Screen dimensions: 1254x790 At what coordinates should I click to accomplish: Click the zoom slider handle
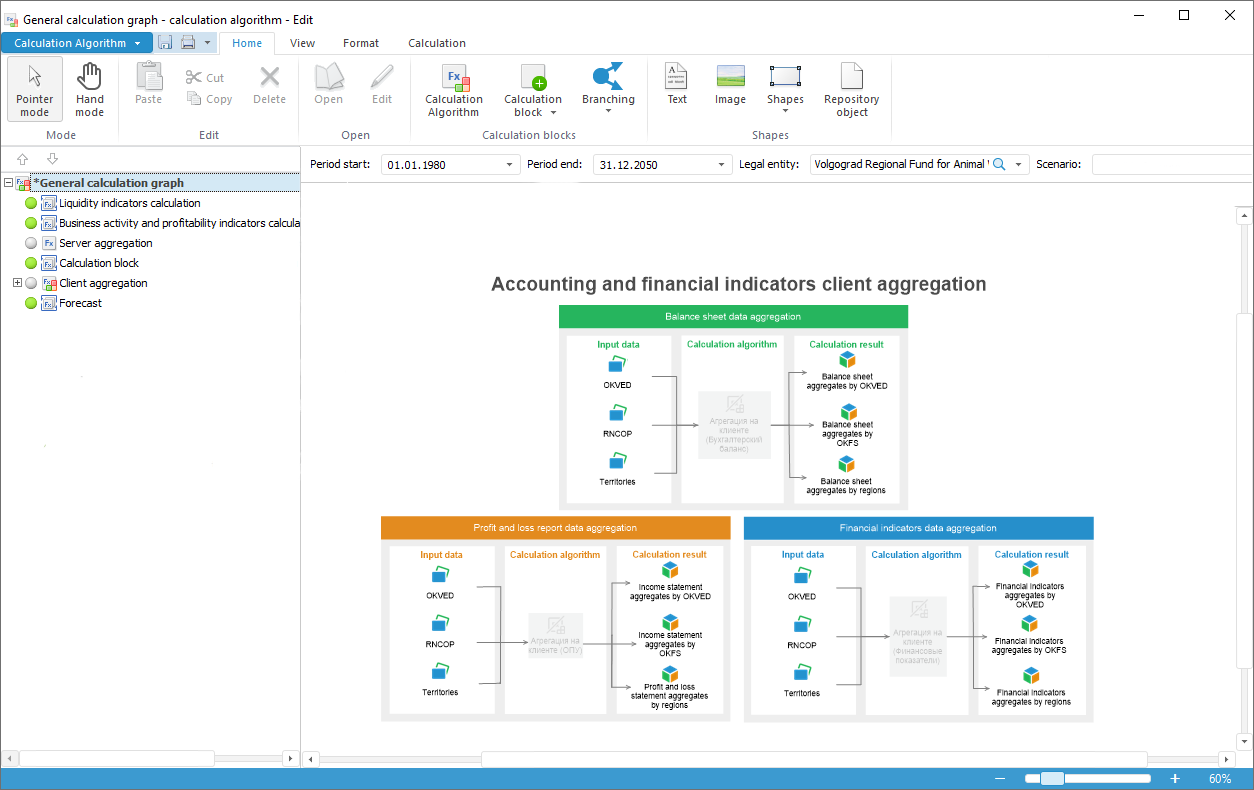point(1051,778)
